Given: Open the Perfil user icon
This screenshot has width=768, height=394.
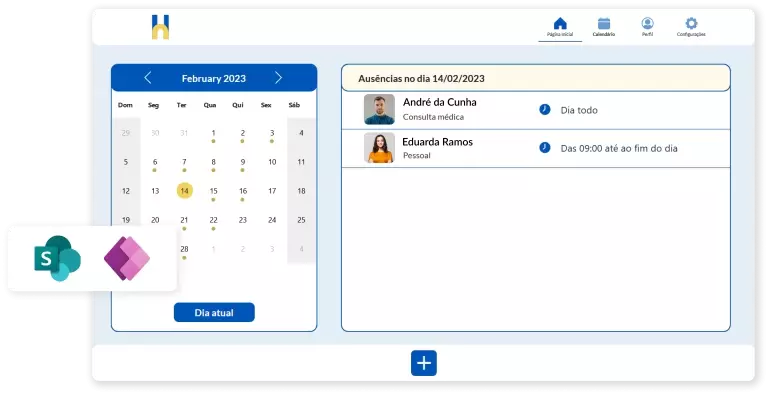Looking at the screenshot, I should [648, 24].
